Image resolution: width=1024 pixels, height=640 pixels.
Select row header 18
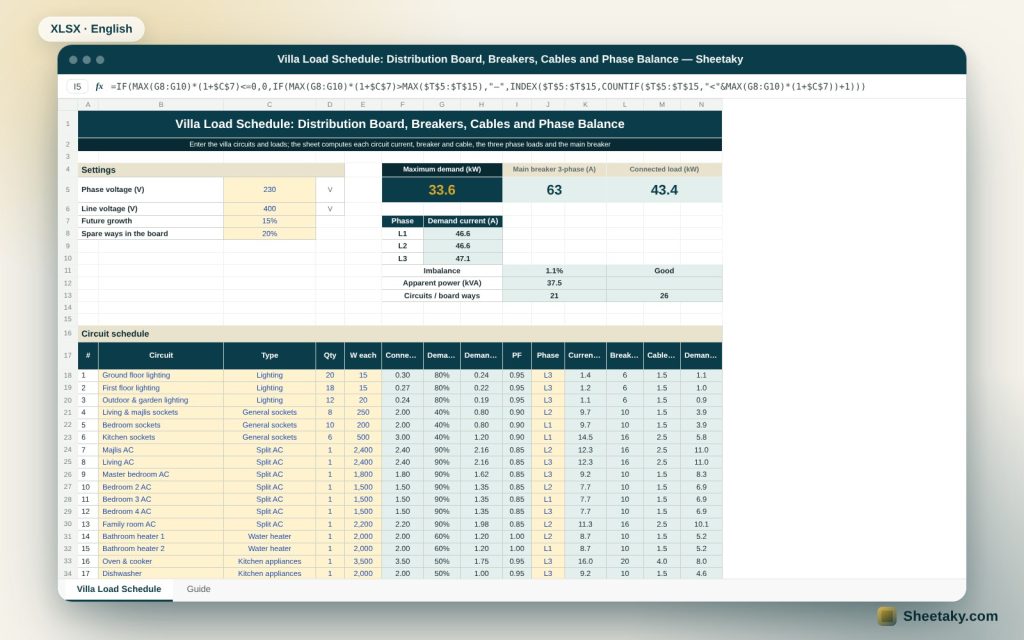click(67, 376)
